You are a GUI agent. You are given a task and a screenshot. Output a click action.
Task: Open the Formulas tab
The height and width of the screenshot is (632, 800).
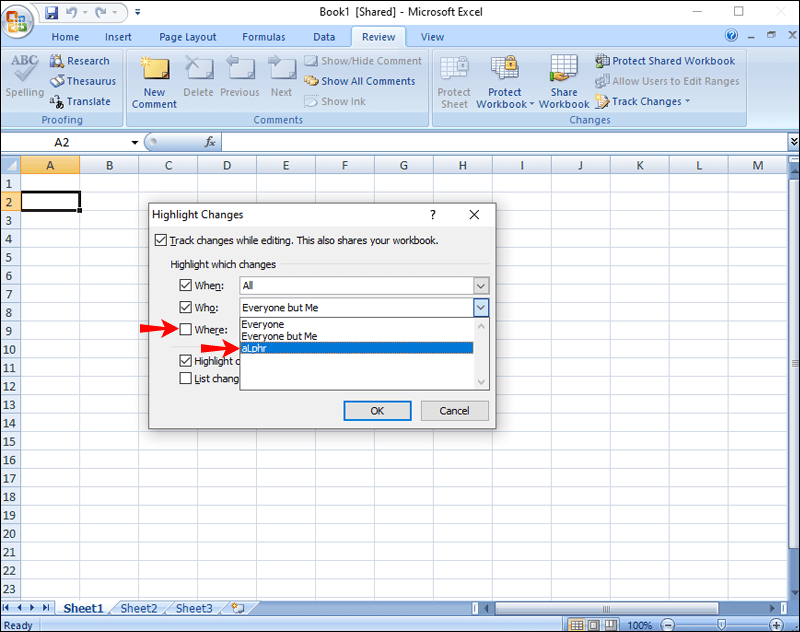click(x=263, y=37)
